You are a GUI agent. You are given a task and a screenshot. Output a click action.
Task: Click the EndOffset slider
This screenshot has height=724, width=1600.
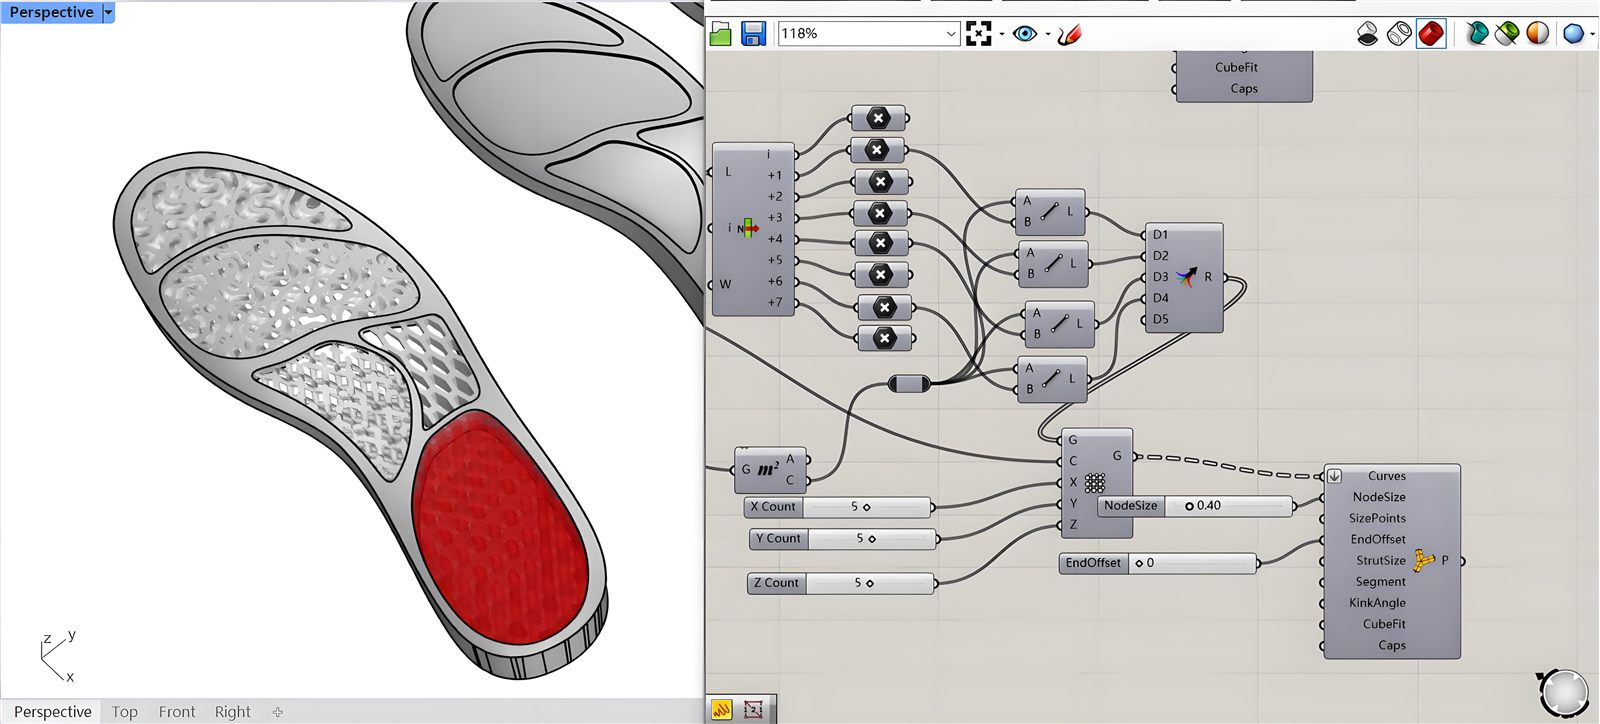(1158, 563)
